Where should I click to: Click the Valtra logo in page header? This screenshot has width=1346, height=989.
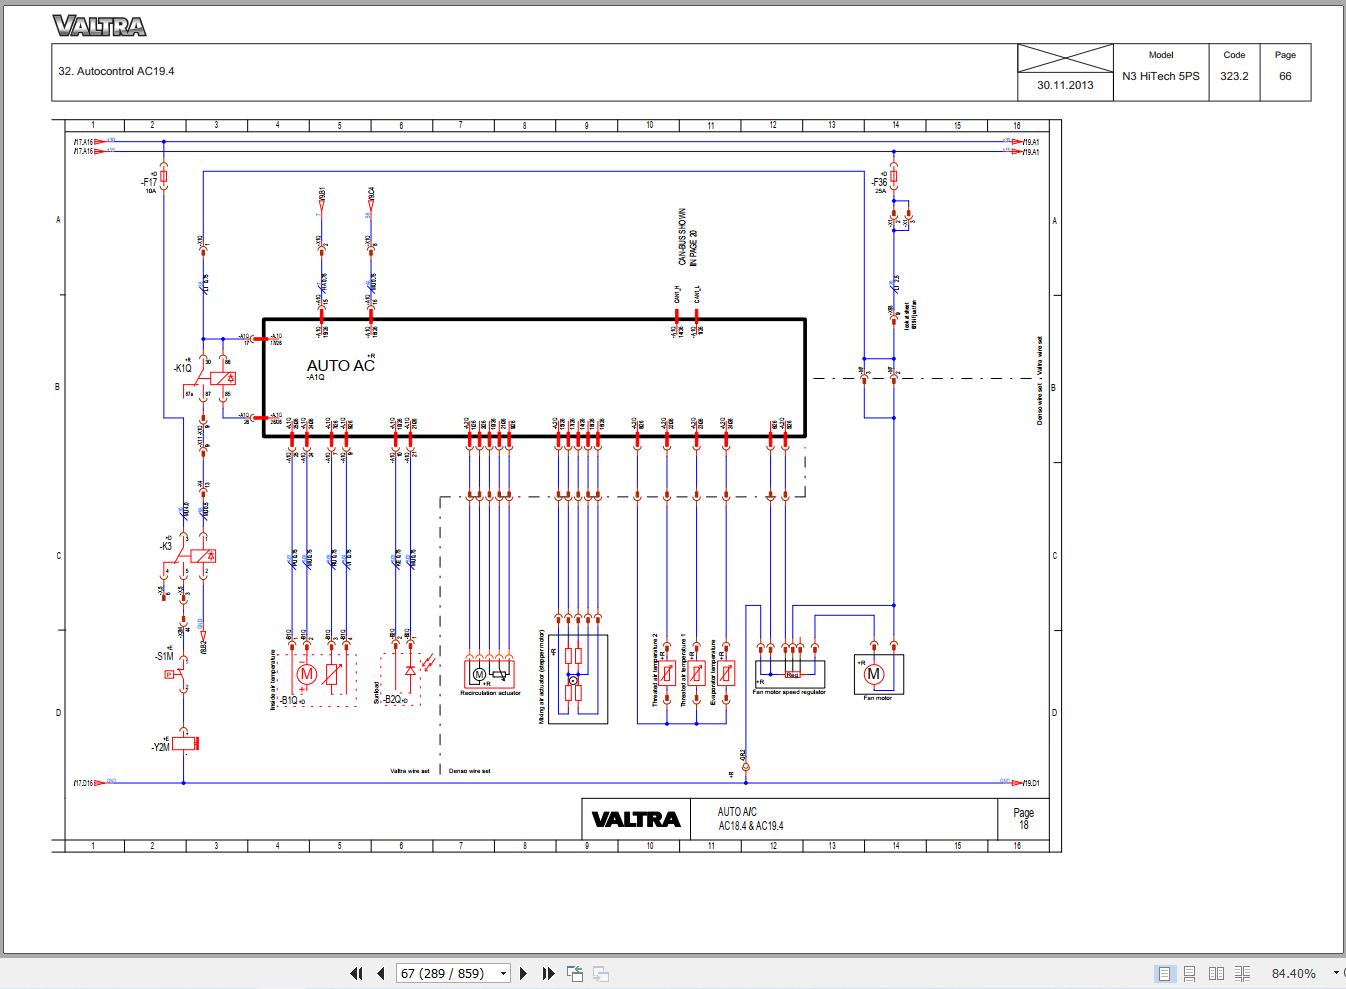(x=100, y=26)
